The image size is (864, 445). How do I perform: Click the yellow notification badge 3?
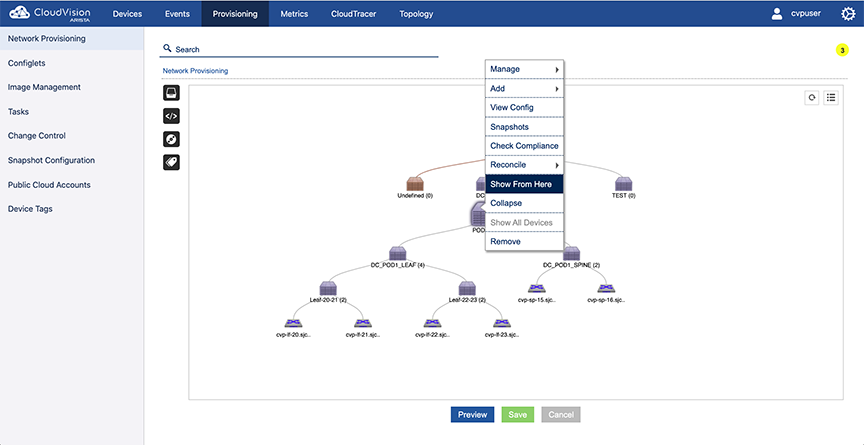(x=842, y=50)
